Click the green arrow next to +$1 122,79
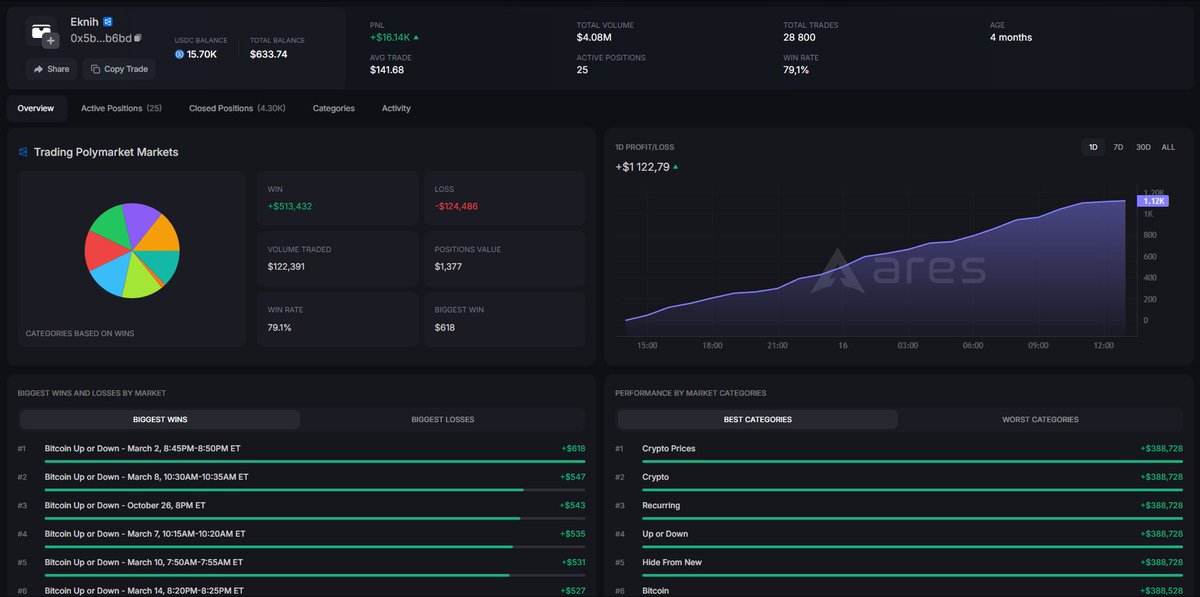The width and height of the screenshot is (1200, 597). [x=675, y=167]
